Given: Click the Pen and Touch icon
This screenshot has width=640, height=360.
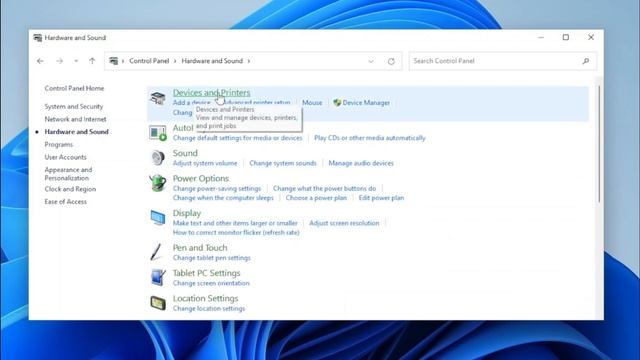Looking at the screenshot, I should 156,252.
